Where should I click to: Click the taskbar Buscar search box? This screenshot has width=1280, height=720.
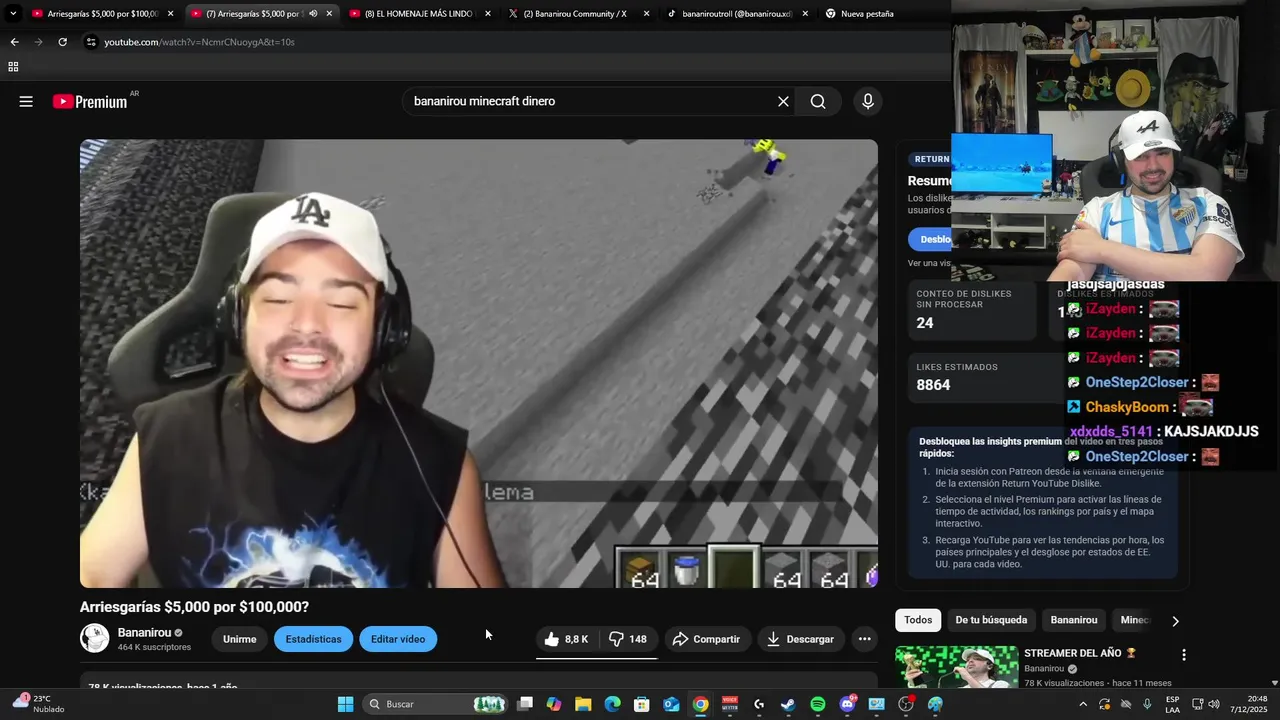coord(435,704)
